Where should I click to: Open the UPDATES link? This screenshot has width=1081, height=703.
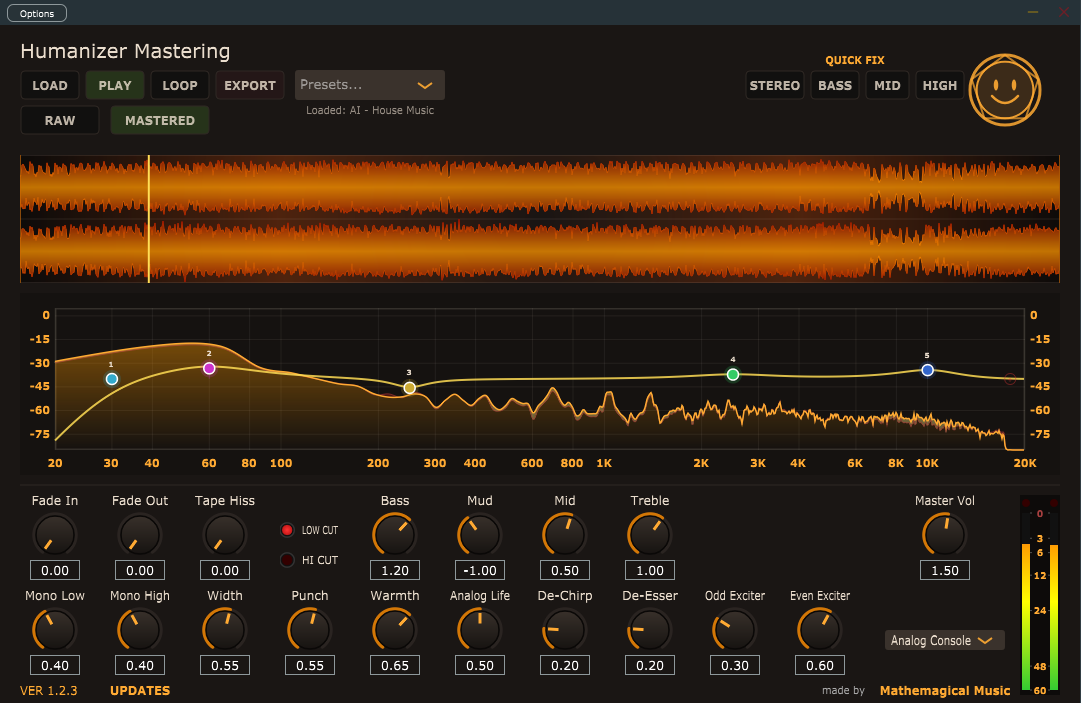140,690
